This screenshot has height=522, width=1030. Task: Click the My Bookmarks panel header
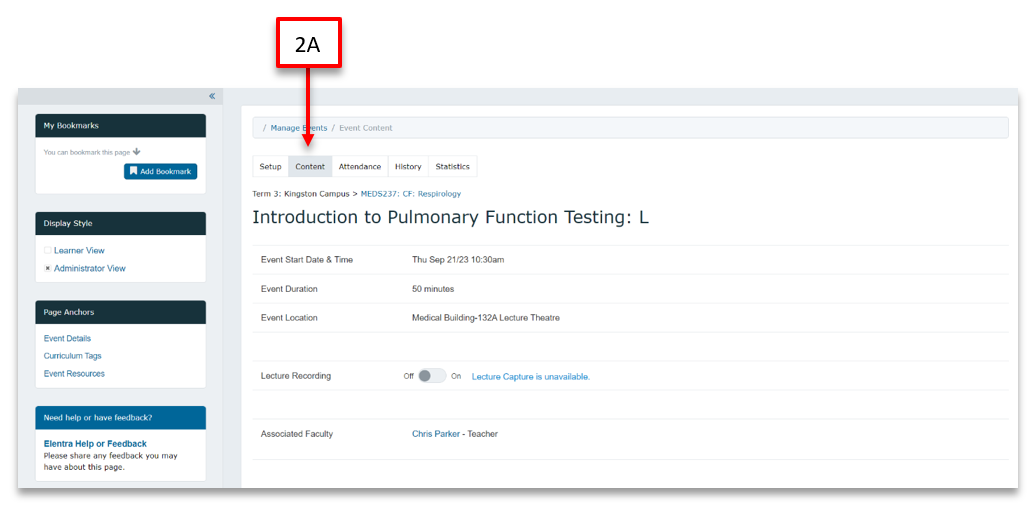[x=121, y=125]
